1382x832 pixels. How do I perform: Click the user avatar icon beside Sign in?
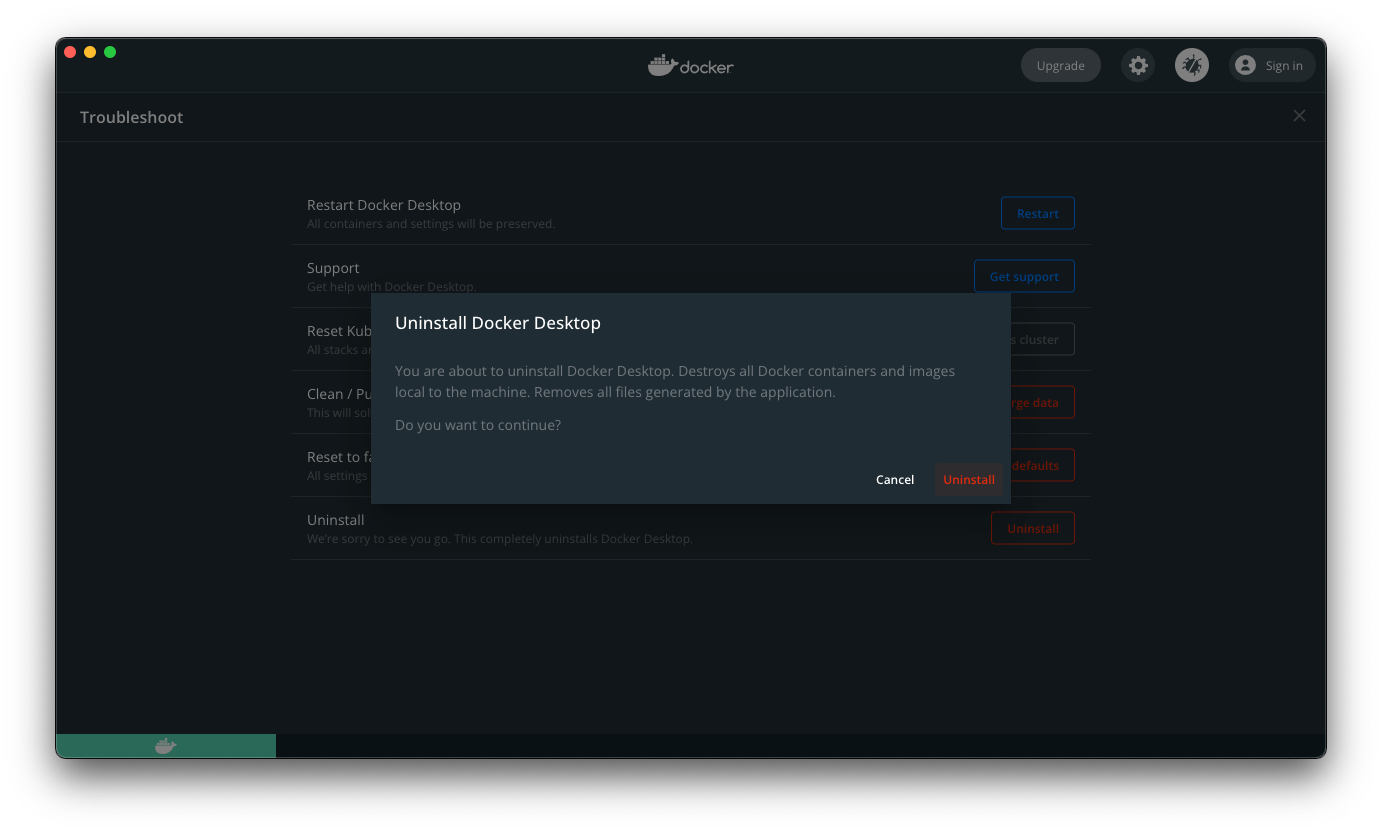pyautogui.click(x=1245, y=66)
